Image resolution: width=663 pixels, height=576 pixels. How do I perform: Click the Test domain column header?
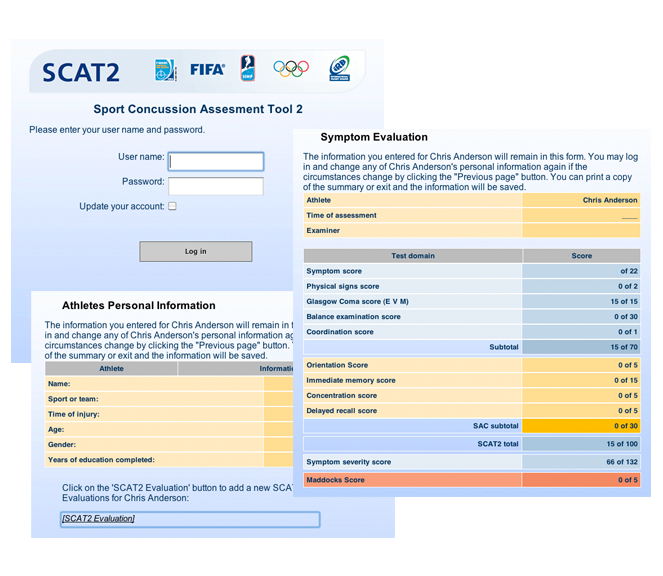(x=413, y=256)
